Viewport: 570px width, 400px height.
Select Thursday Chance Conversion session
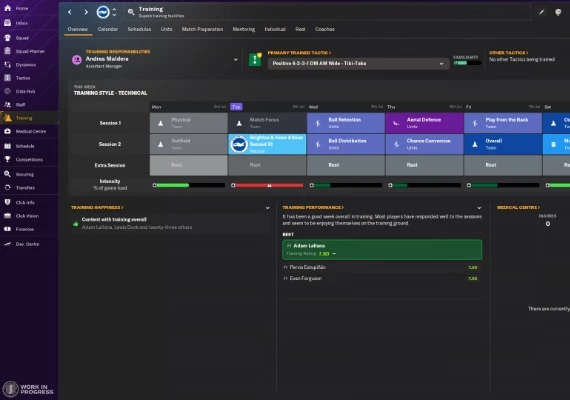[424, 144]
